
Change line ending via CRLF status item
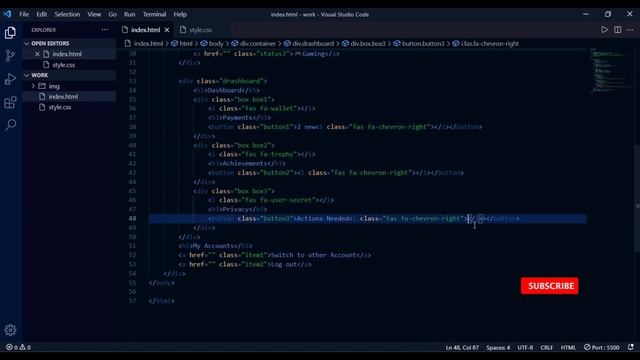coord(547,347)
